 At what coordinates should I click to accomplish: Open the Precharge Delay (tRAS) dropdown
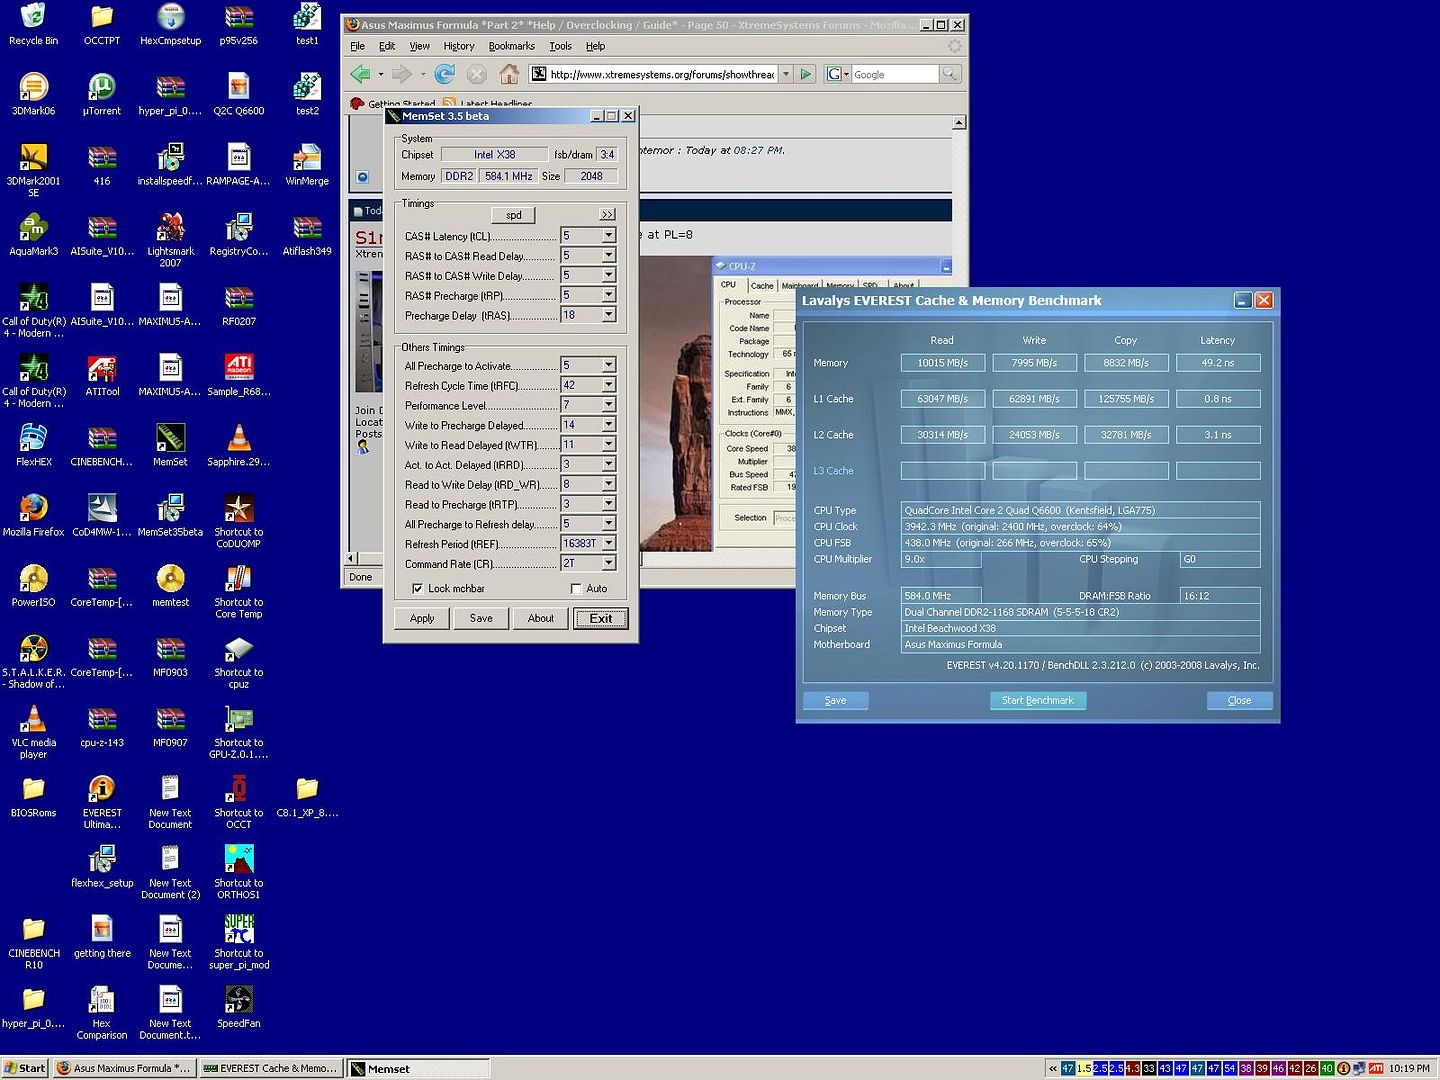coord(608,315)
